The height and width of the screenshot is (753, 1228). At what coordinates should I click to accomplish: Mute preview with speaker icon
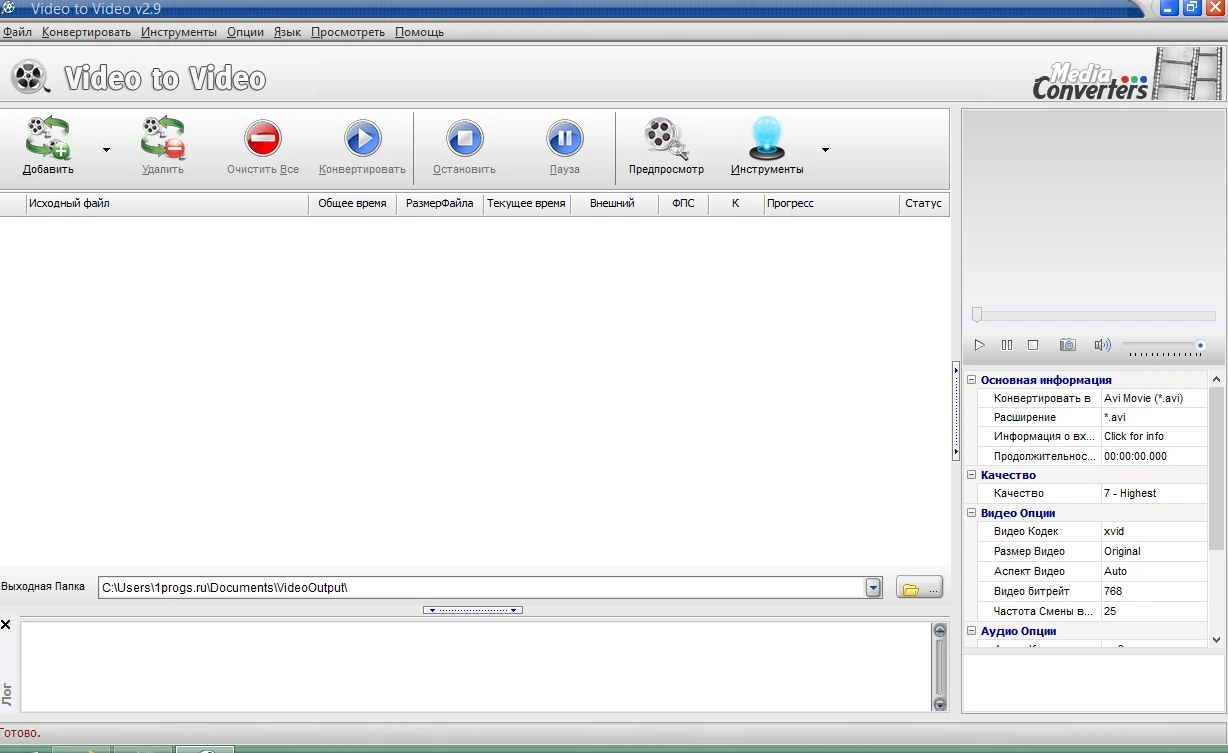(1102, 345)
